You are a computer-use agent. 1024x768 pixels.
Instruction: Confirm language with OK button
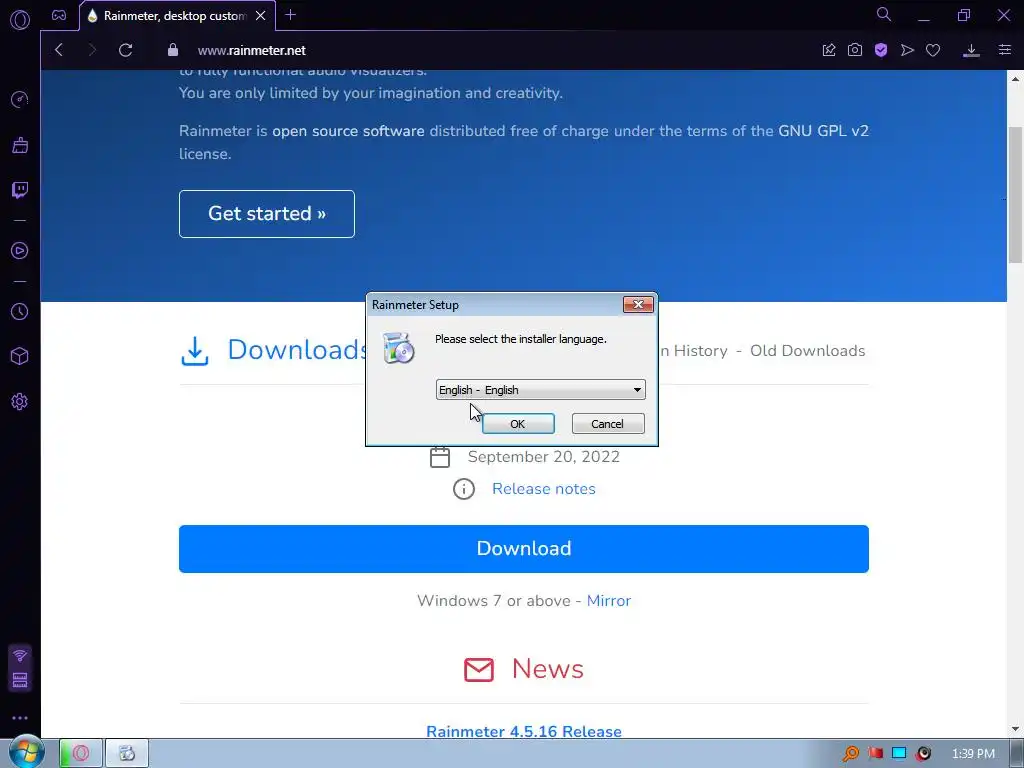pos(518,424)
